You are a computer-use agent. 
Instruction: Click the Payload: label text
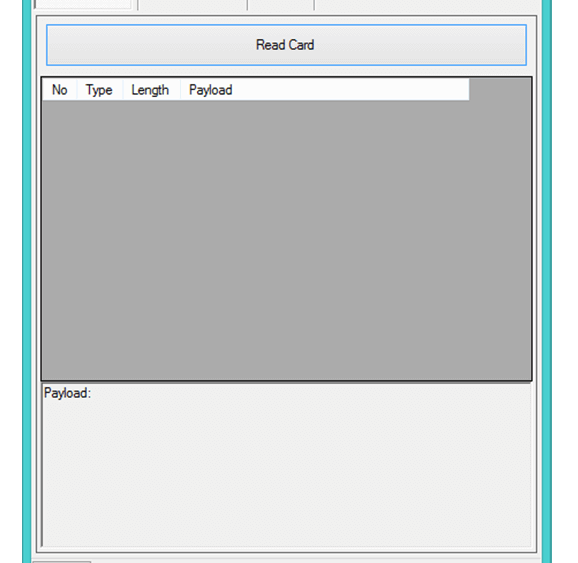(x=67, y=393)
